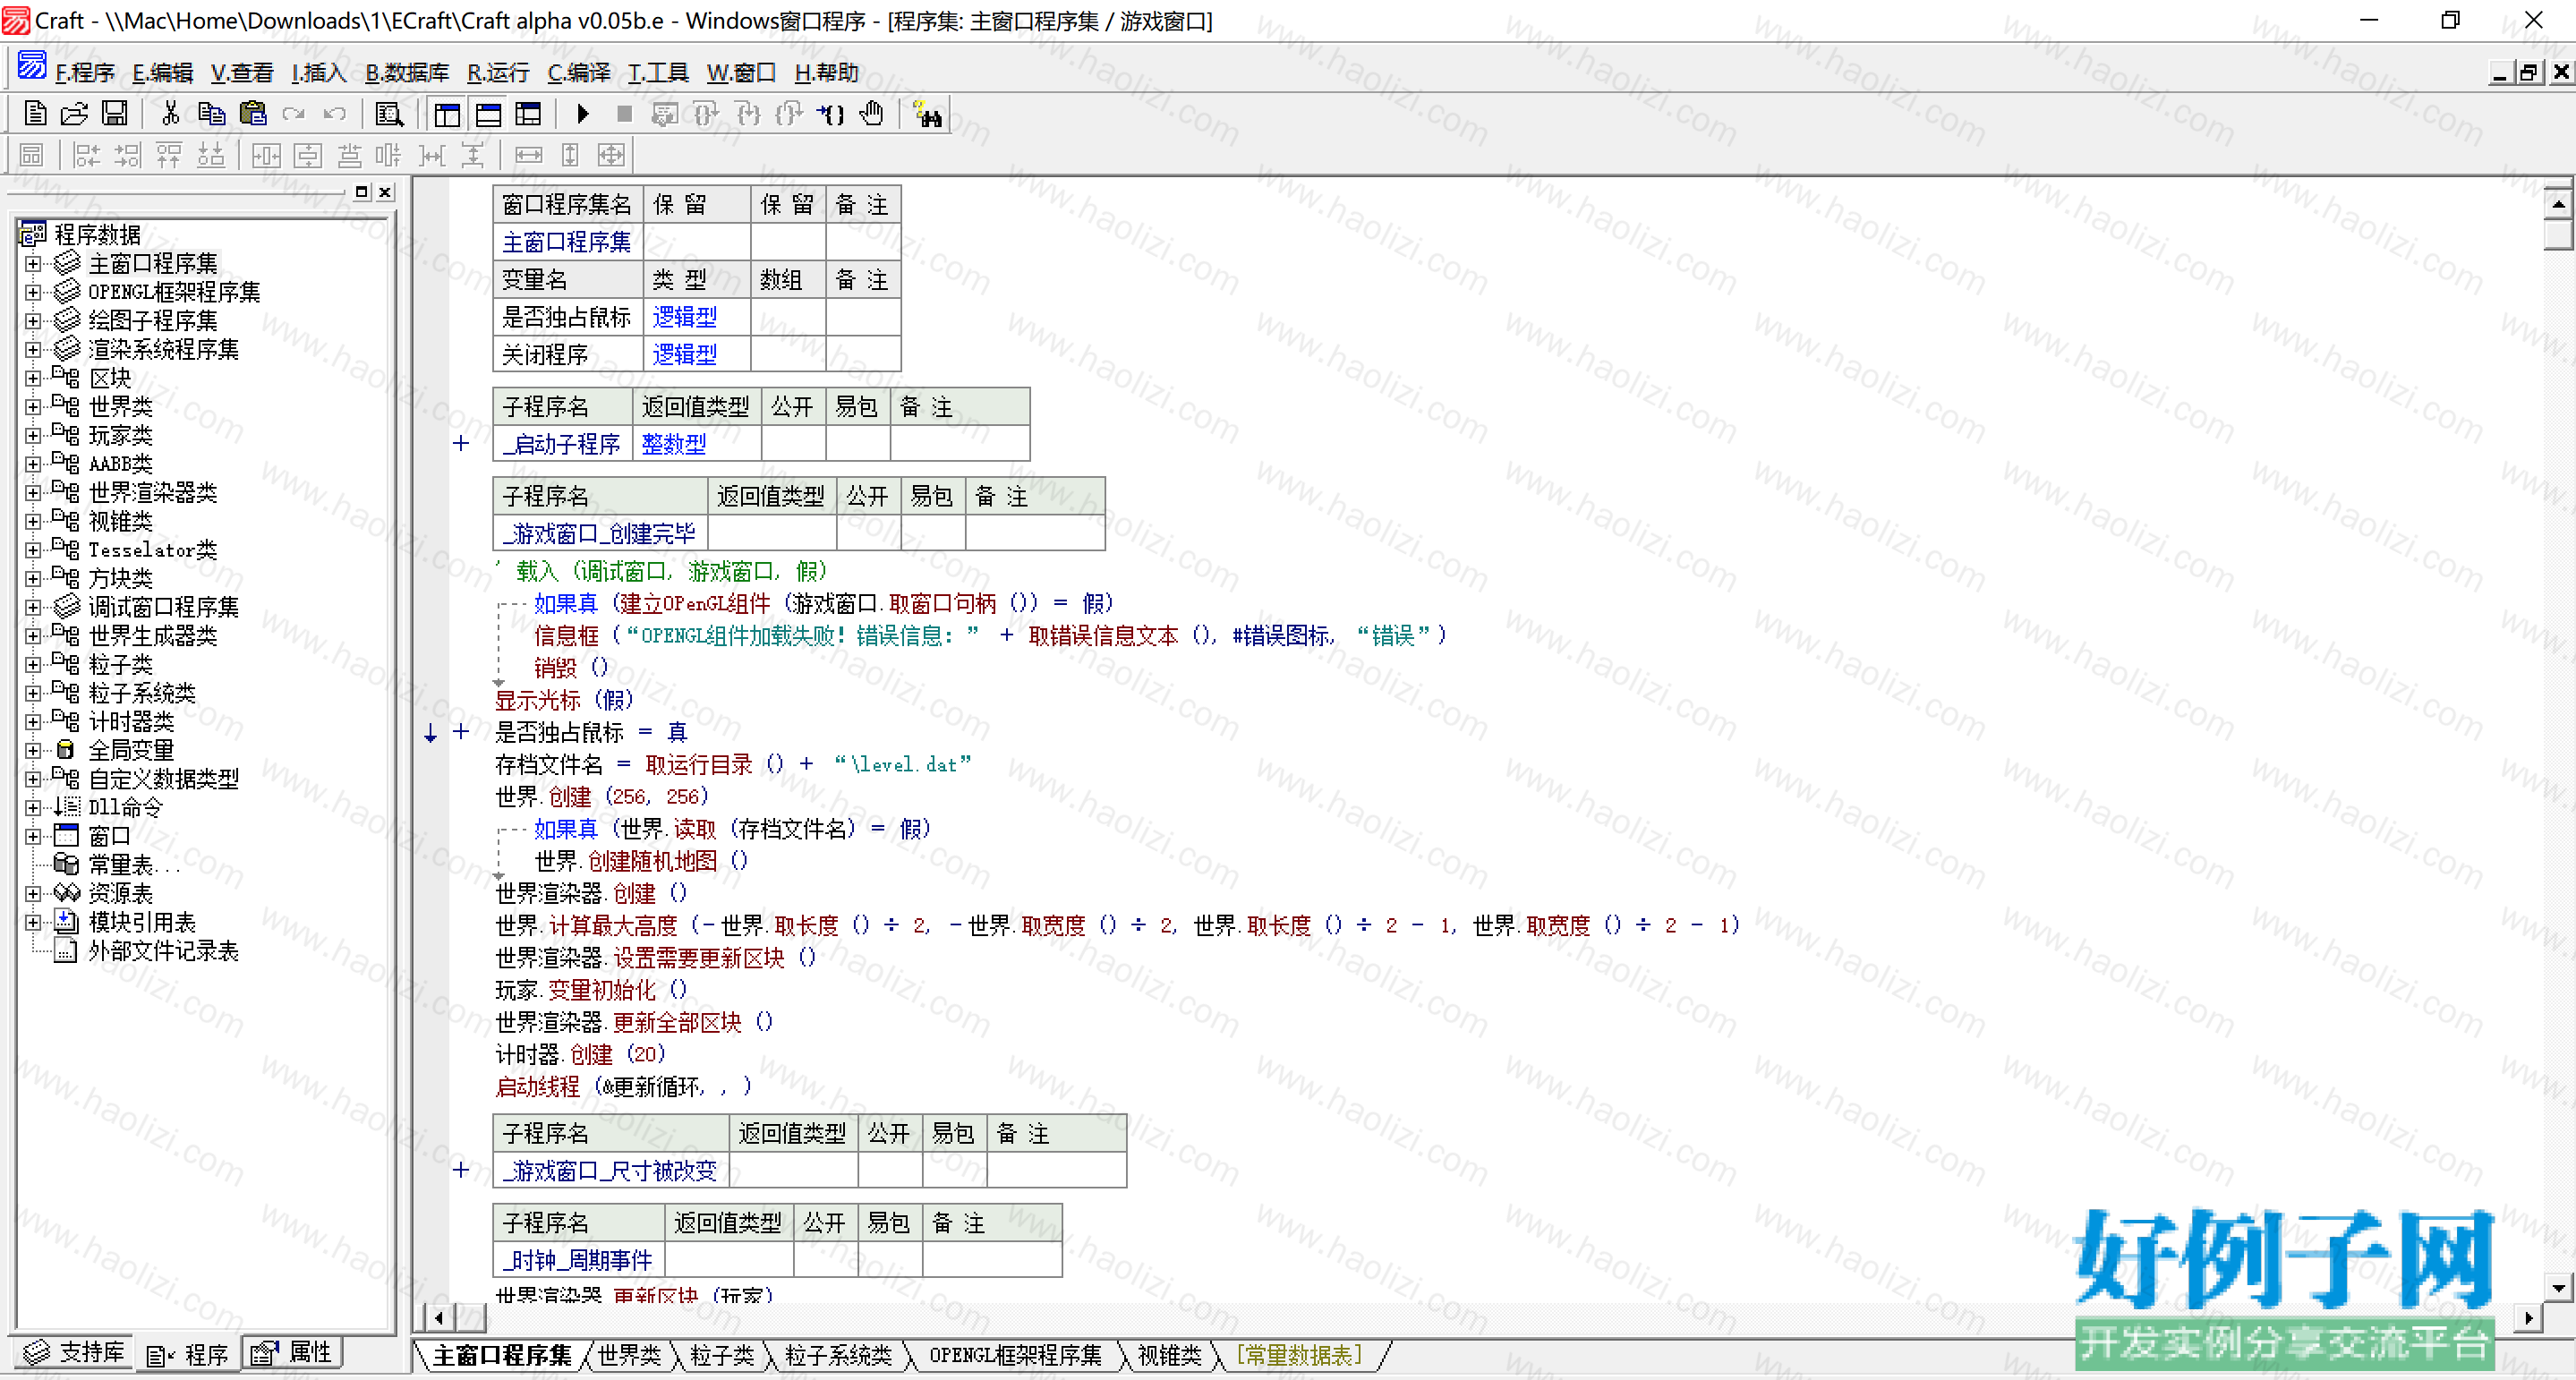Screen dimensions: 2576x1380
Task: Click the binoculars find icon
Action: point(928,114)
